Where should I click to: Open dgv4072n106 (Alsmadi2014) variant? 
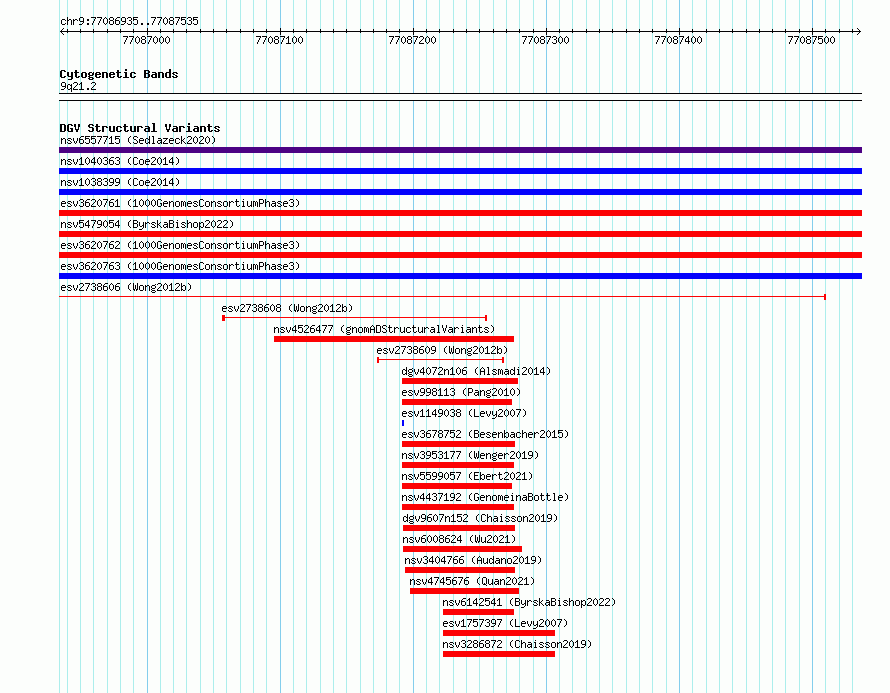click(x=476, y=371)
